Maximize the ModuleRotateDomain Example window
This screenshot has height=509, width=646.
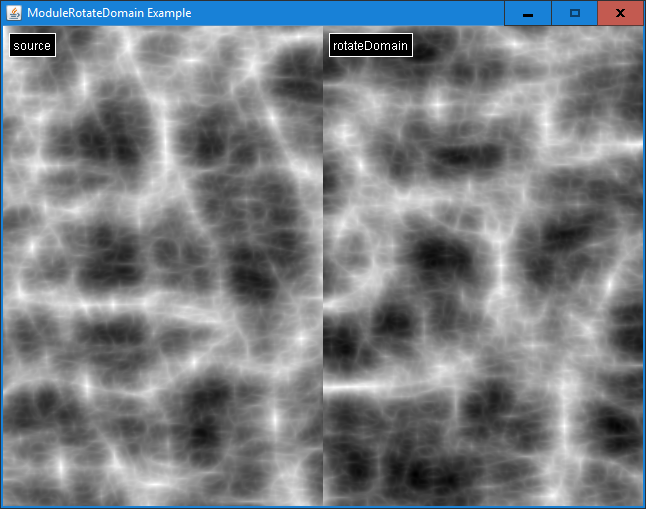point(574,13)
